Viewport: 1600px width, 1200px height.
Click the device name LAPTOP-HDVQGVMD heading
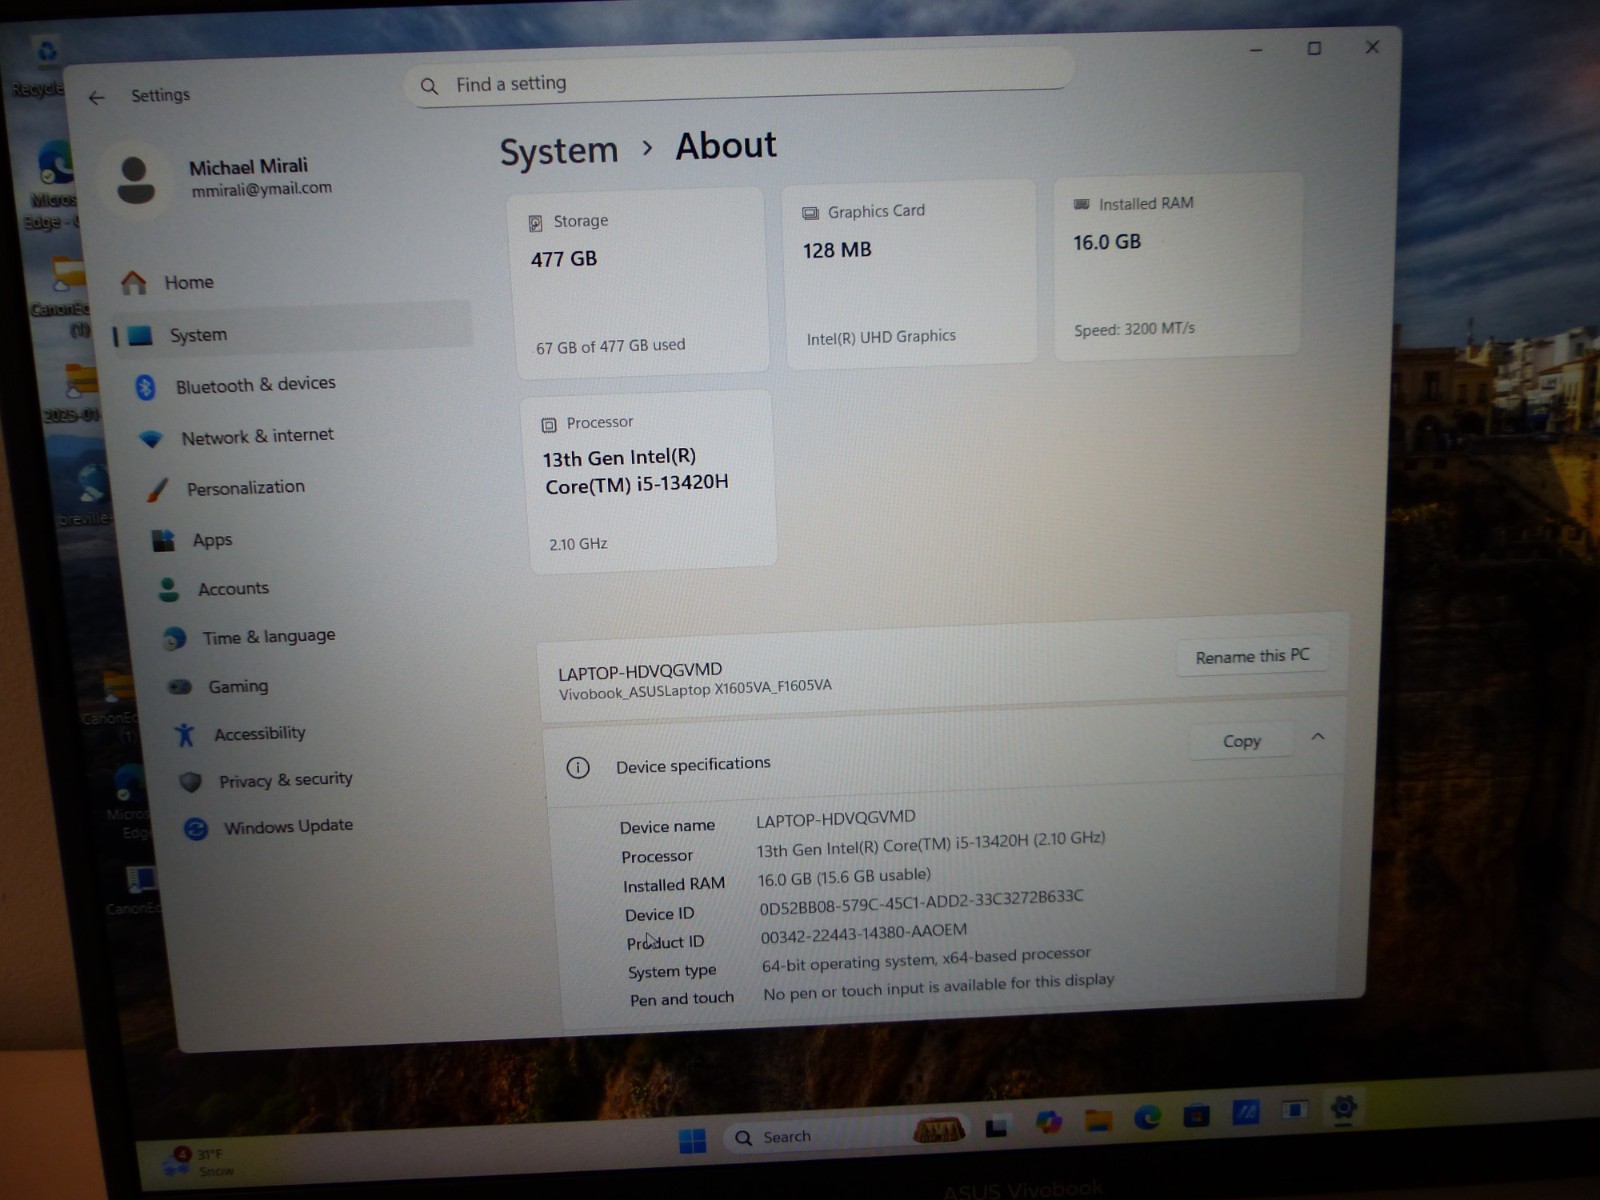(x=640, y=671)
